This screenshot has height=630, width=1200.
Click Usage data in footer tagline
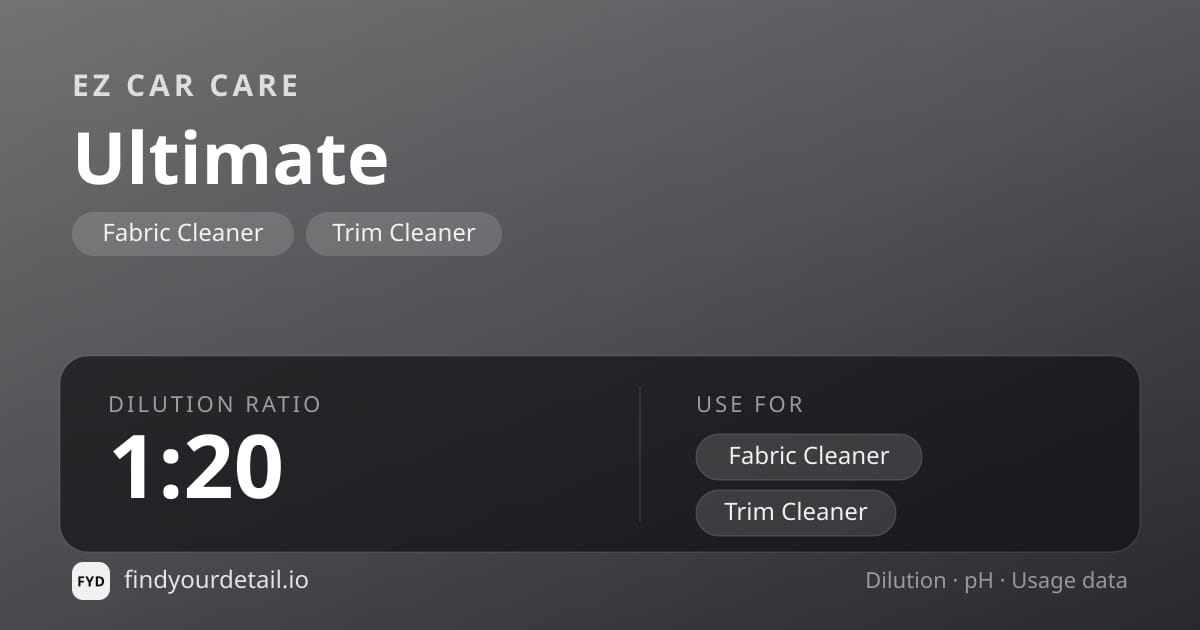[x=1069, y=581]
